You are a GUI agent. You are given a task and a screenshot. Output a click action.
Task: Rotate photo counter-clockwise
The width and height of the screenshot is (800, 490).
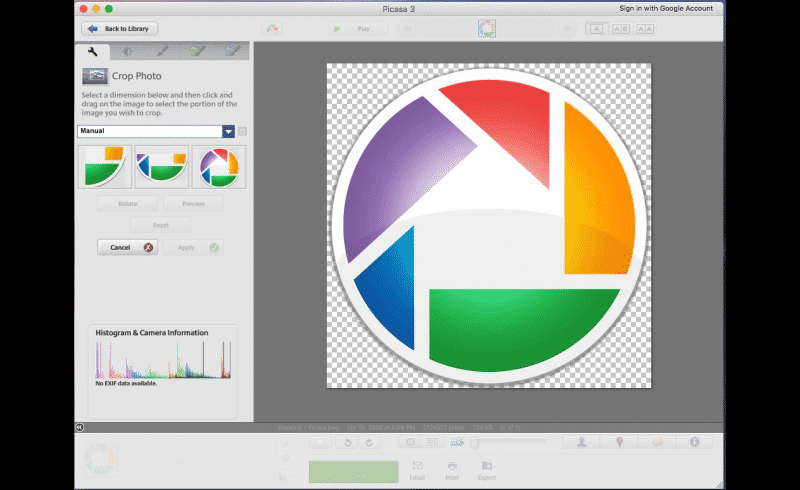point(347,442)
